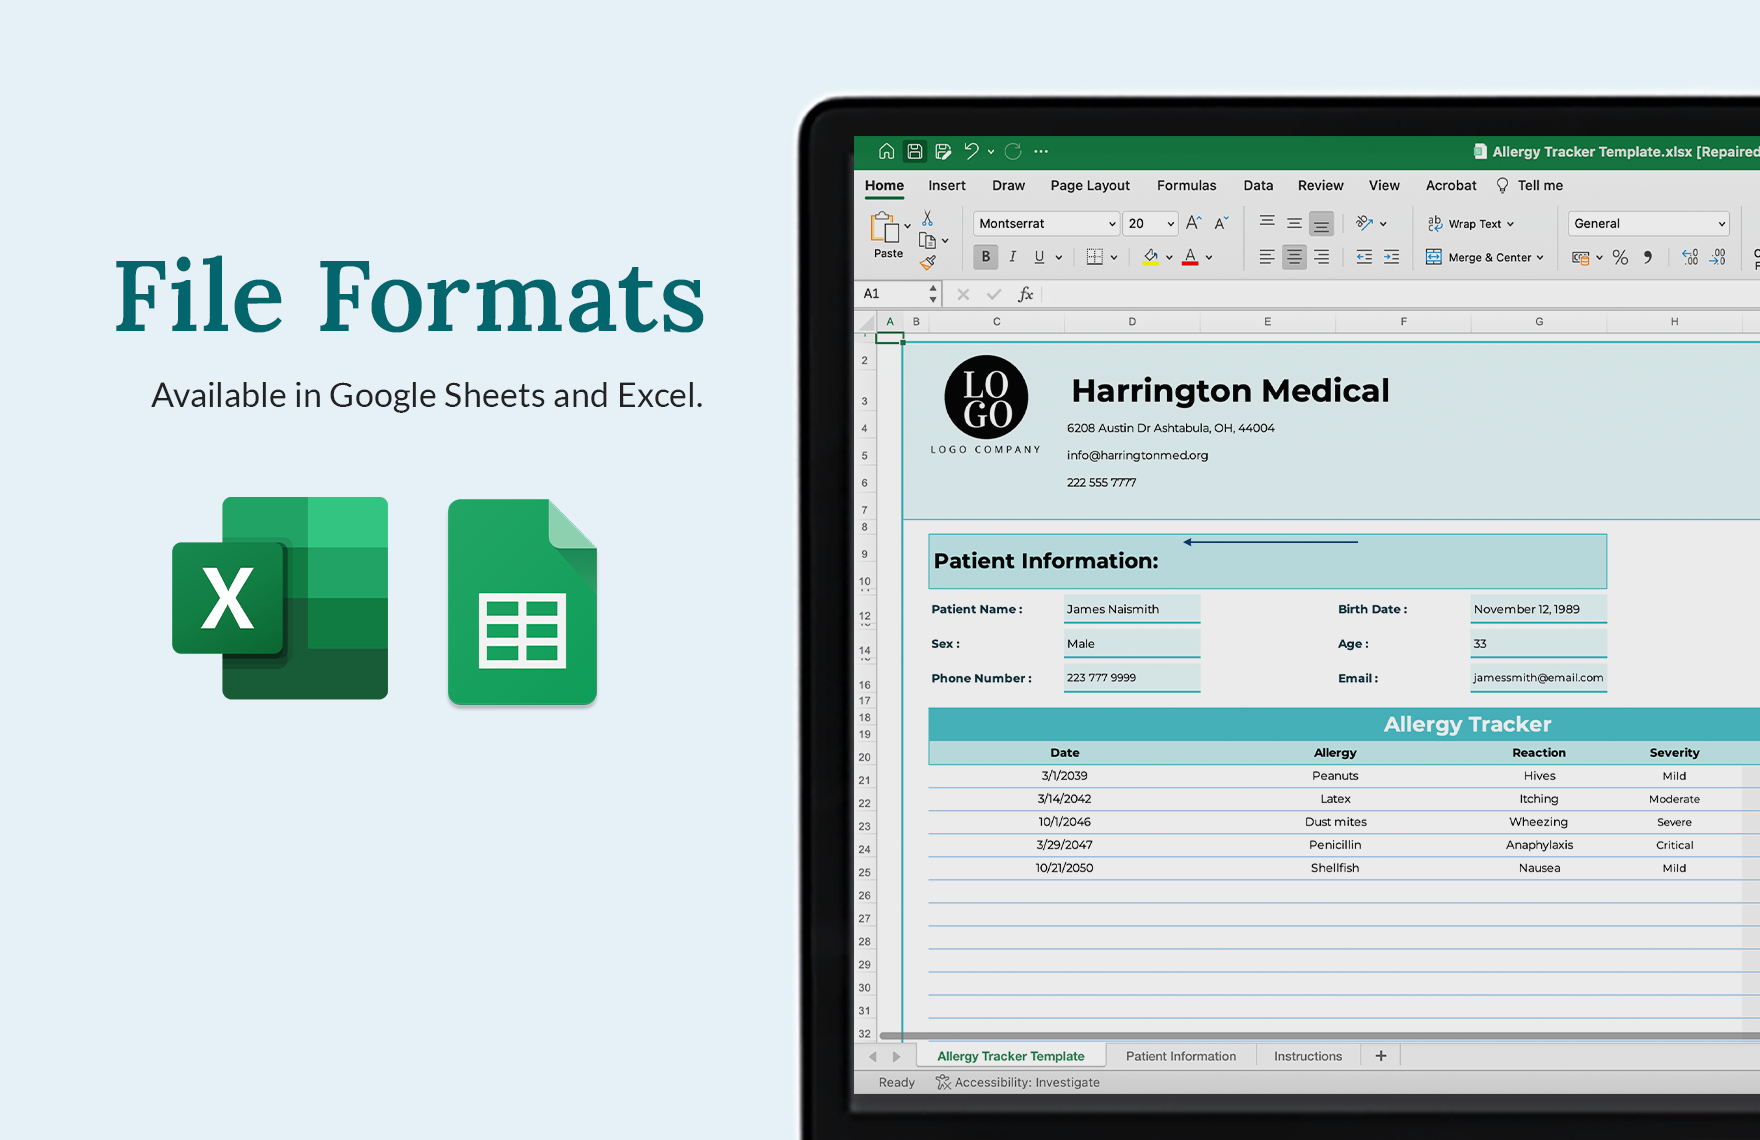The height and width of the screenshot is (1140, 1760).
Task: Click the horizontal scrollbar of the sheet
Action: click(x=1319, y=1036)
